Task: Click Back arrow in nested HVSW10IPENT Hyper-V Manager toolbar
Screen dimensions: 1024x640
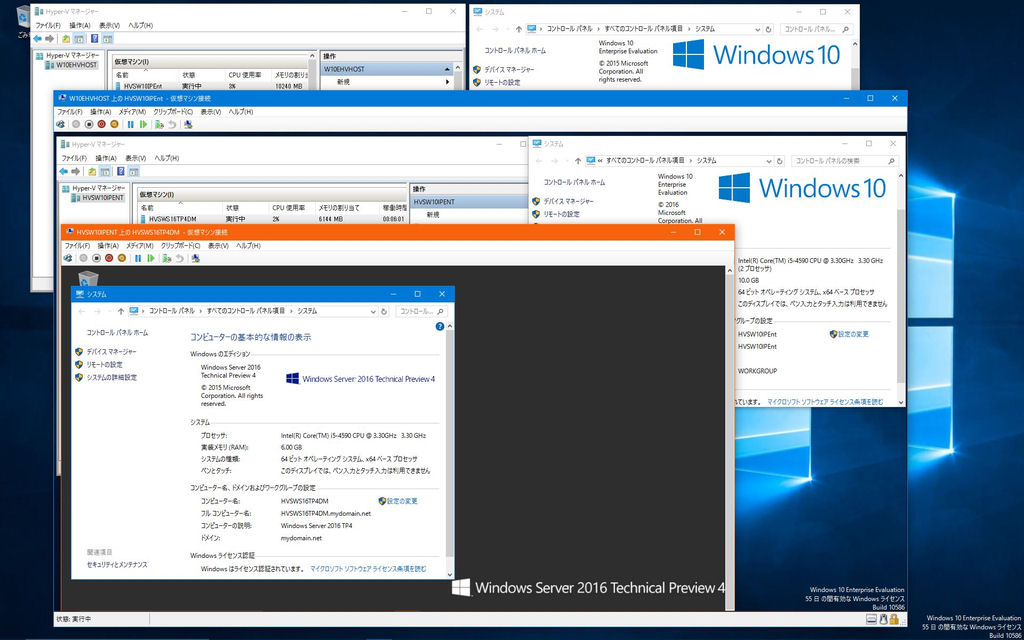Action: point(63,172)
